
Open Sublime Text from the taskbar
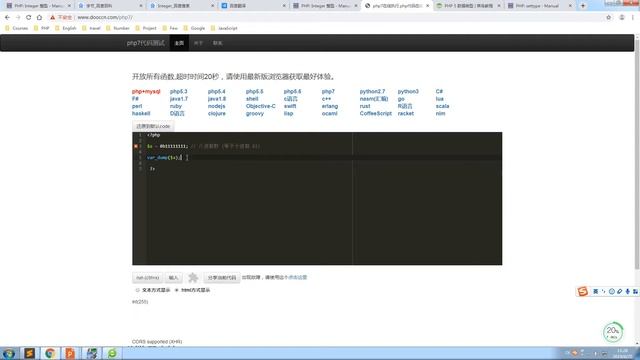click(29, 353)
